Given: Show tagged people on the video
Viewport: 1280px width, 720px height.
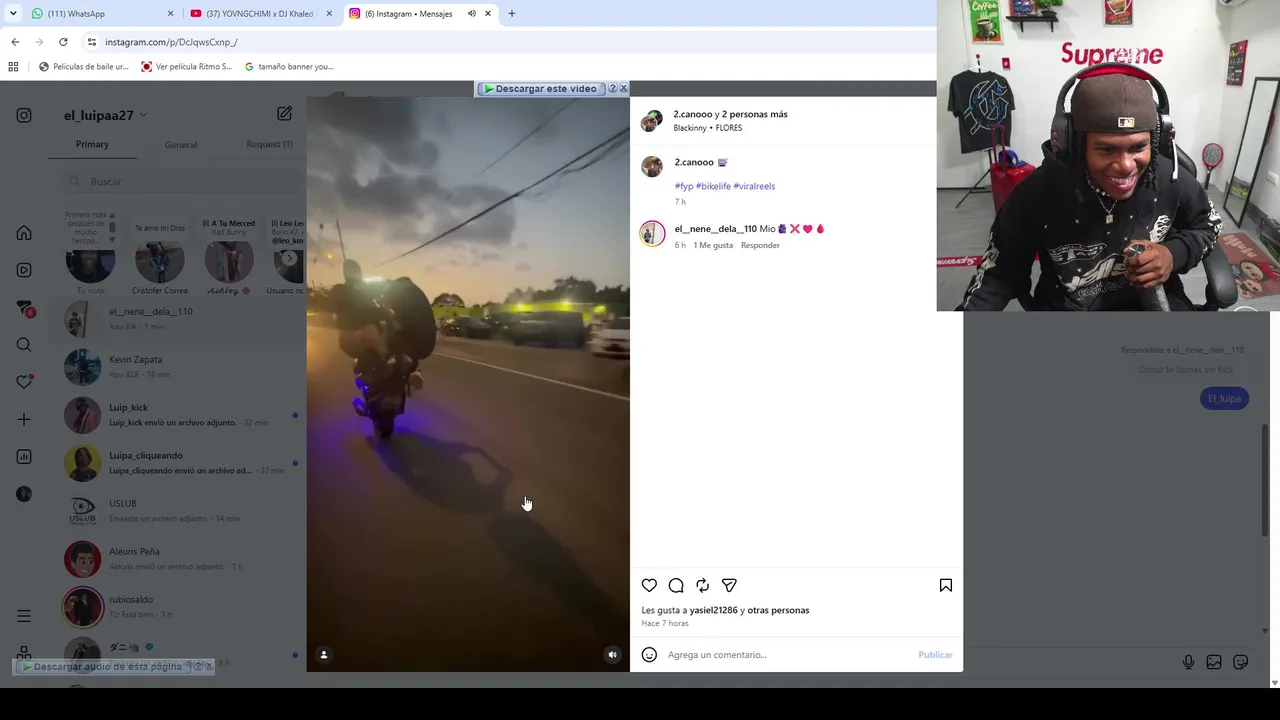Looking at the screenshot, I should [x=324, y=655].
